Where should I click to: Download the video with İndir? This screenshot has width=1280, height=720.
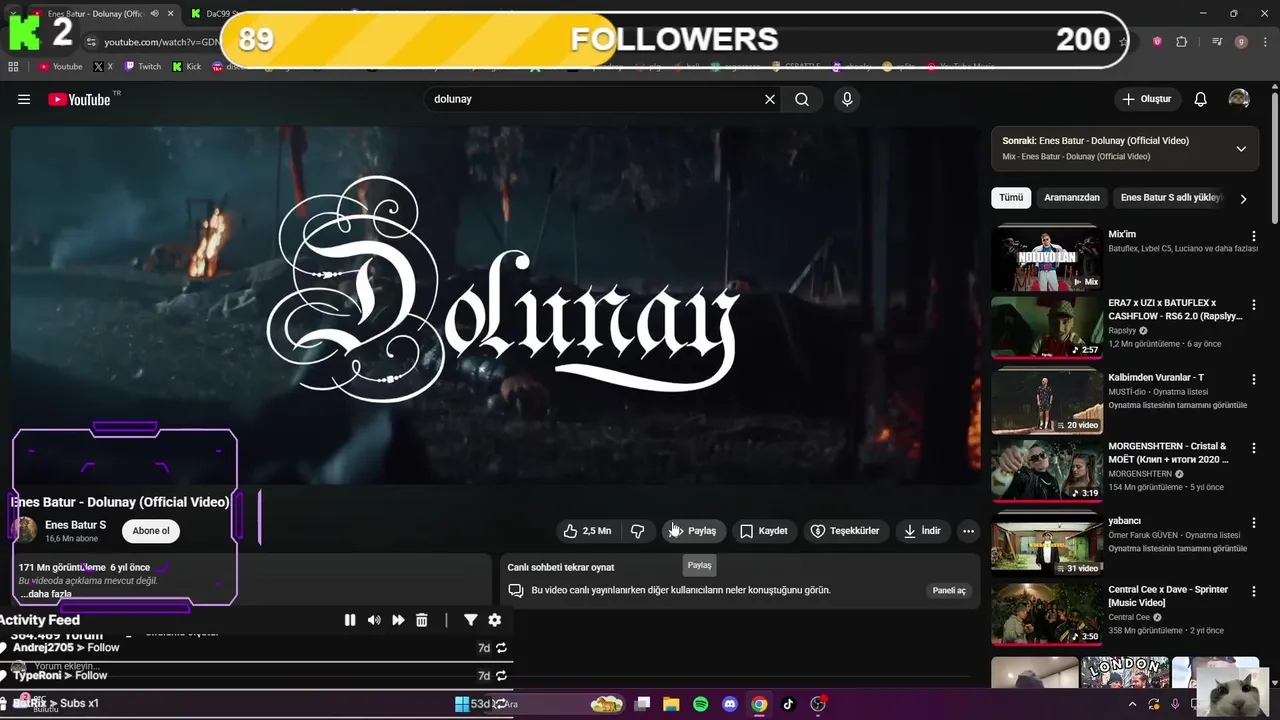click(x=922, y=531)
